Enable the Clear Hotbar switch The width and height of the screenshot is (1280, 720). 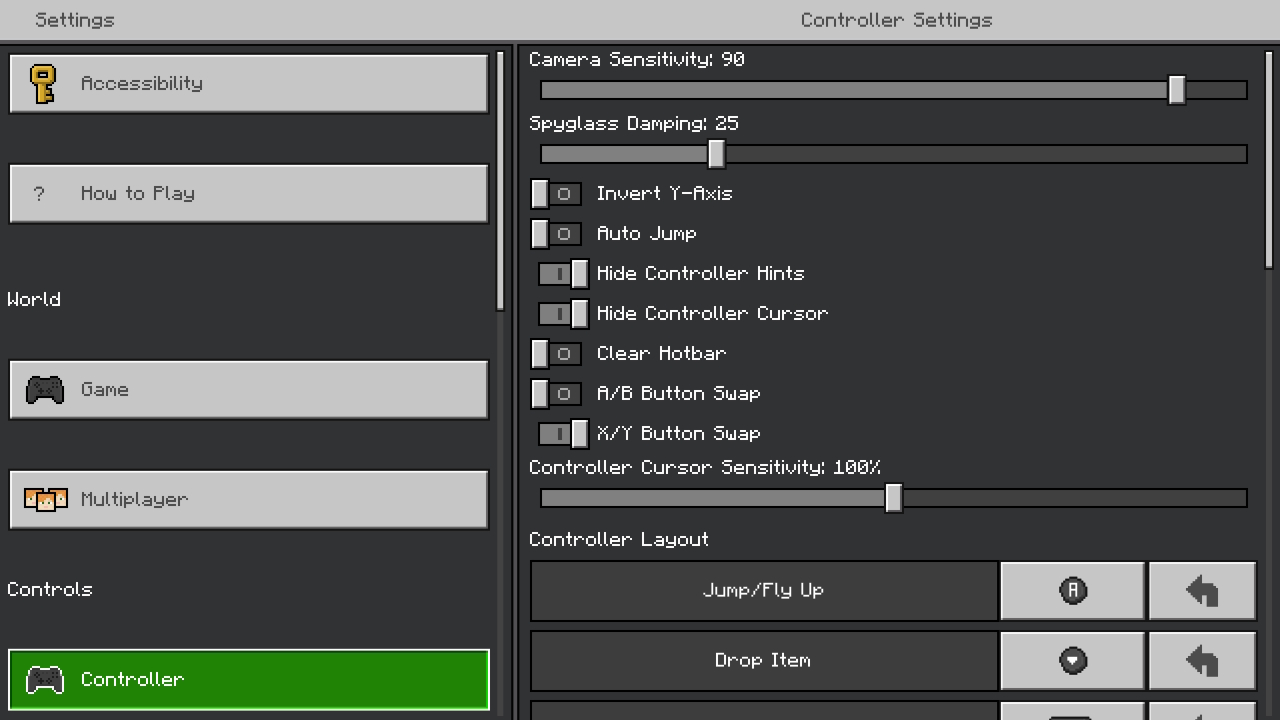[556, 354]
